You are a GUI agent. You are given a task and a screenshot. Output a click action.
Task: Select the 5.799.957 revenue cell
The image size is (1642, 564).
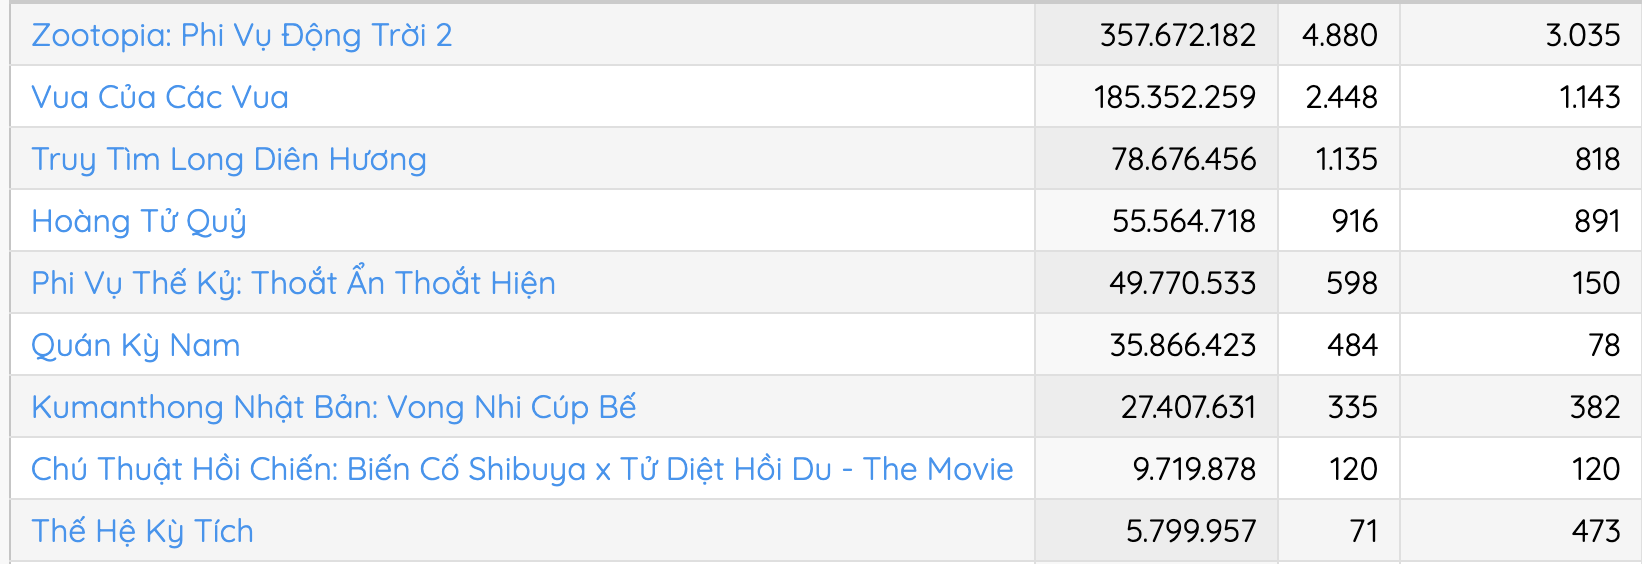[x=1190, y=532]
